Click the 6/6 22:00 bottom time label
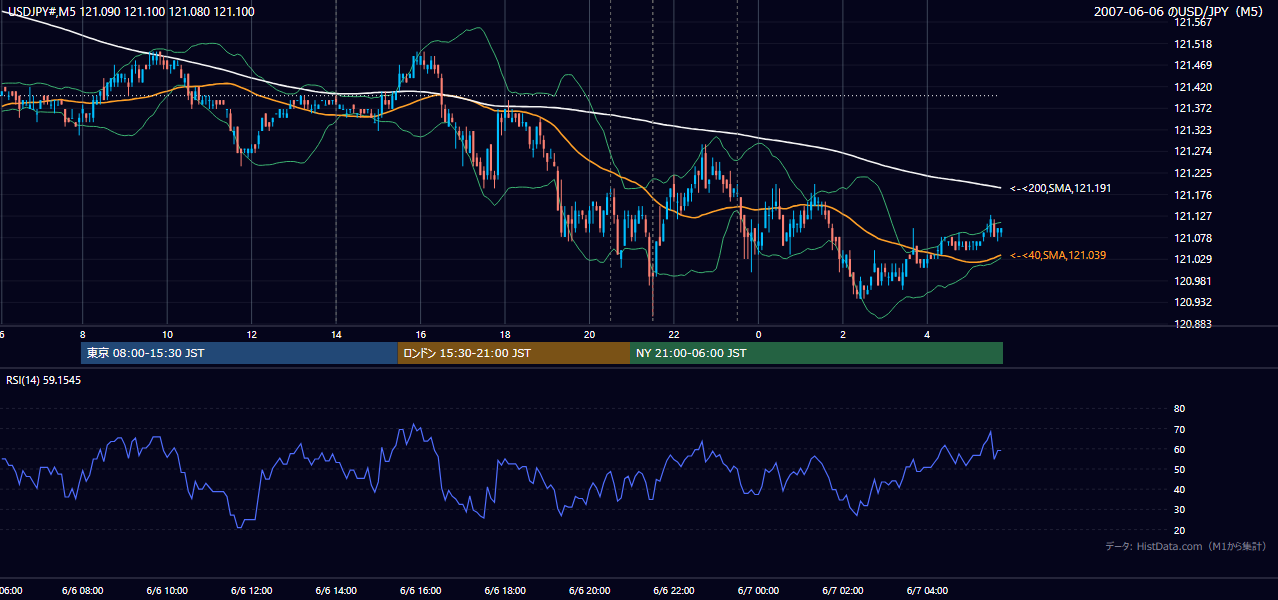This screenshot has width=1278, height=600. point(674,590)
